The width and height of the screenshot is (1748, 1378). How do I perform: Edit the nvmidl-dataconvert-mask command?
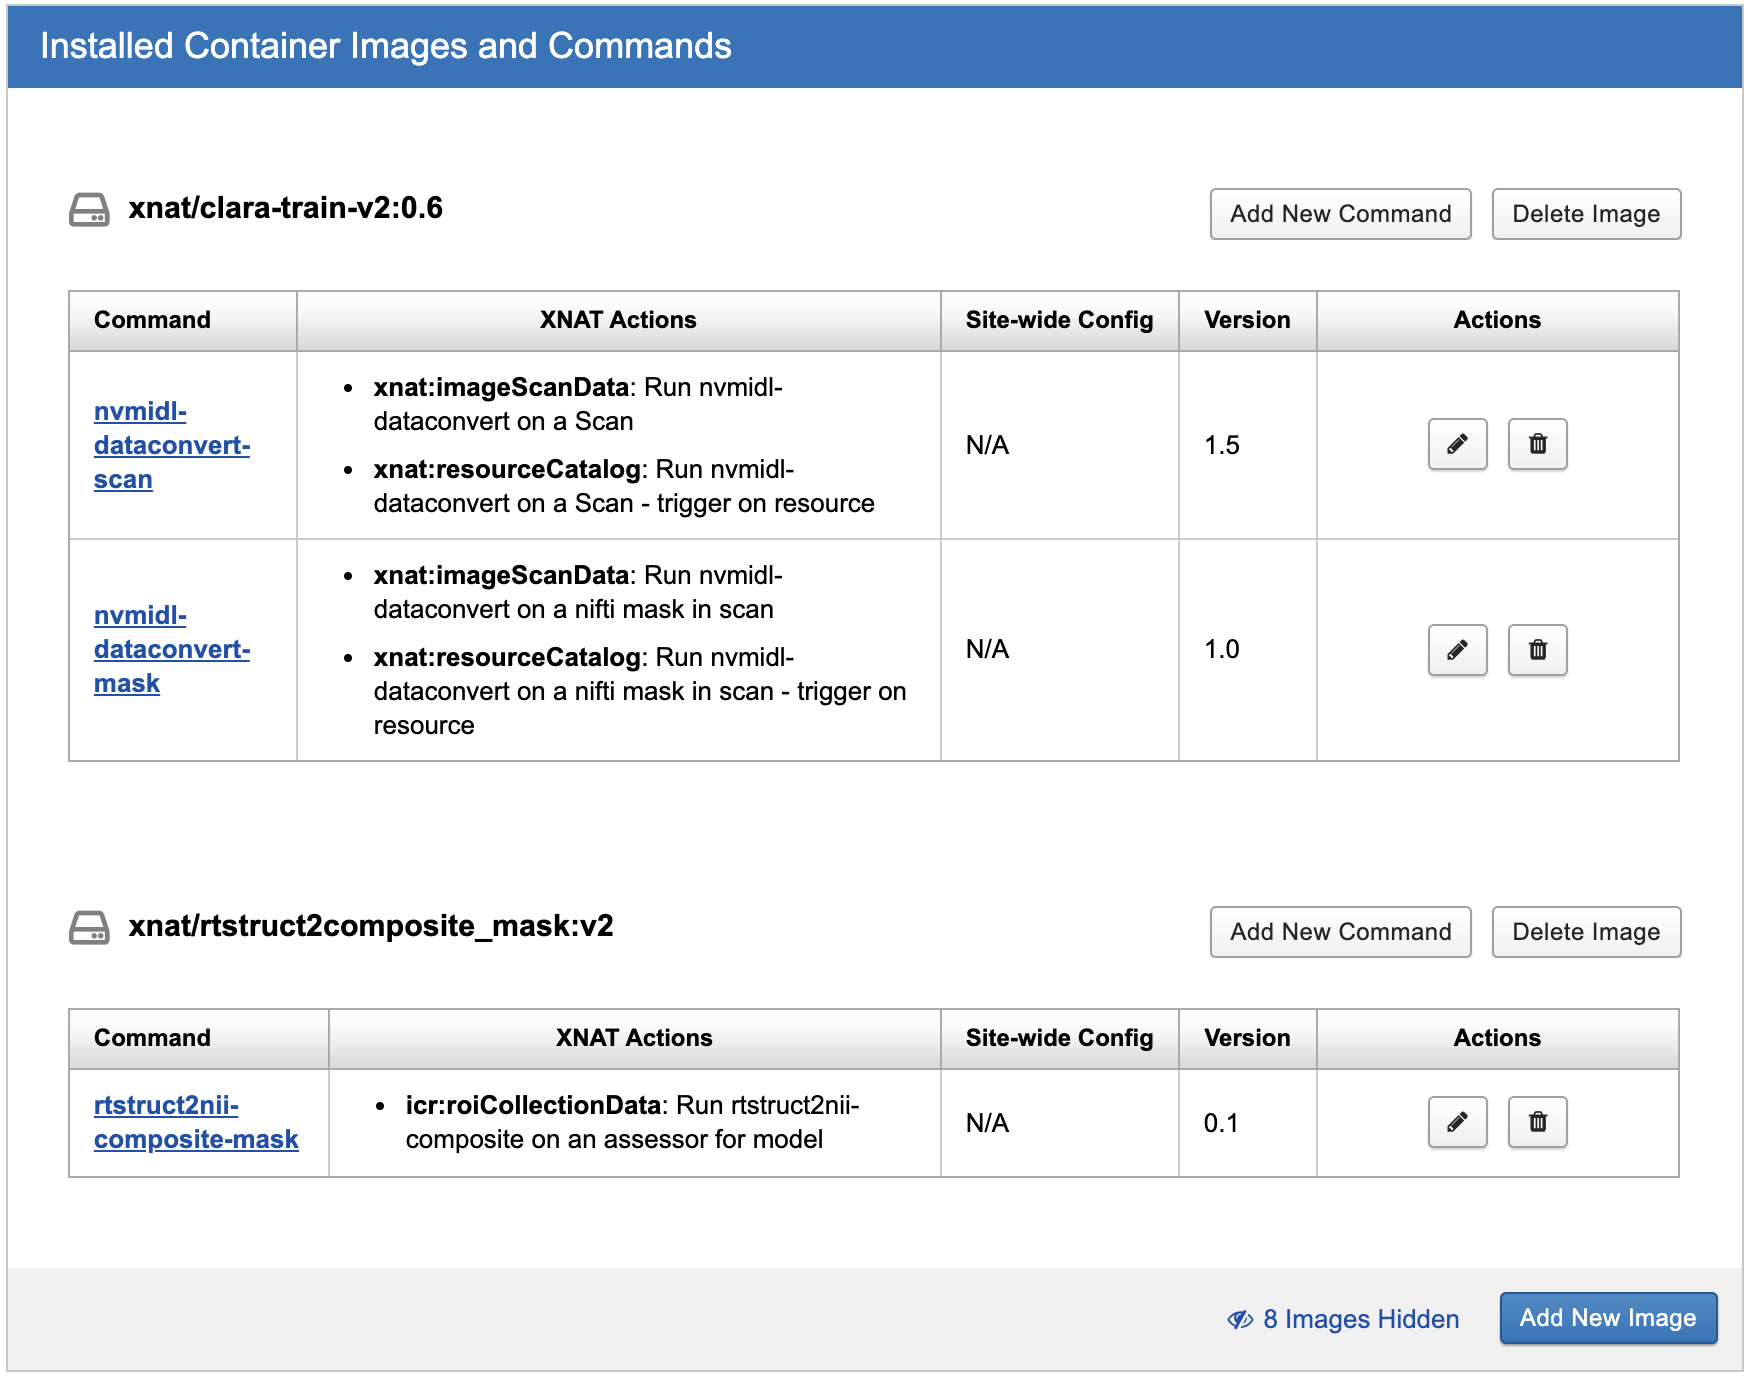click(x=1457, y=650)
